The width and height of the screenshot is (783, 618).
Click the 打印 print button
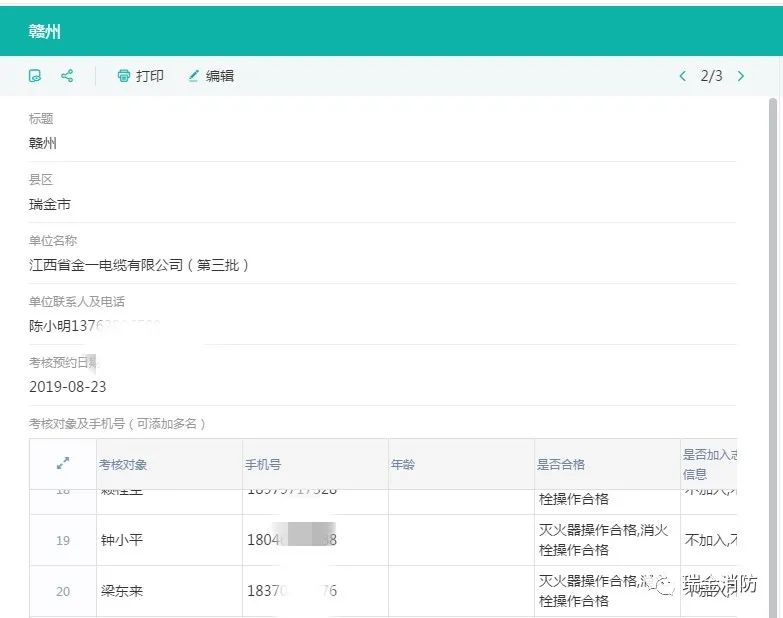pyautogui.click(x=140, y=76)
